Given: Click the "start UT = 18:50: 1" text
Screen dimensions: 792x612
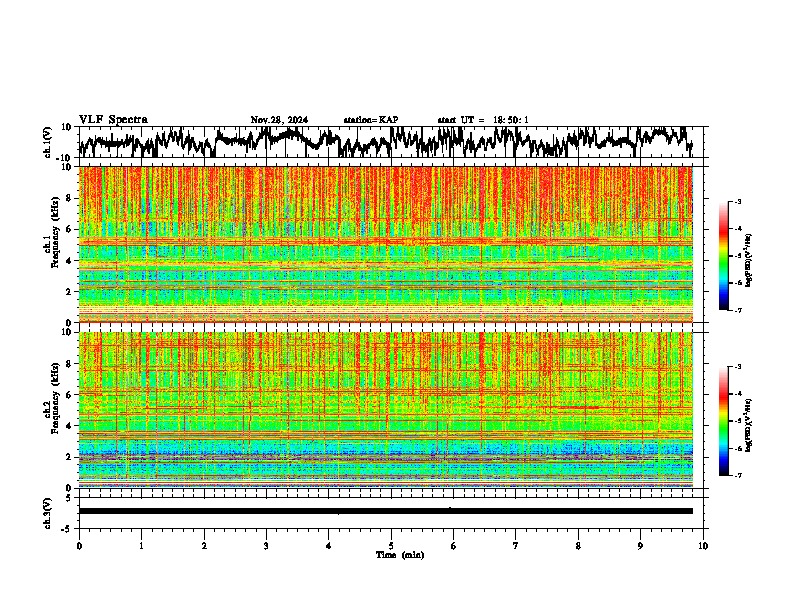Looking at the screenshot, I should (483, 120).
